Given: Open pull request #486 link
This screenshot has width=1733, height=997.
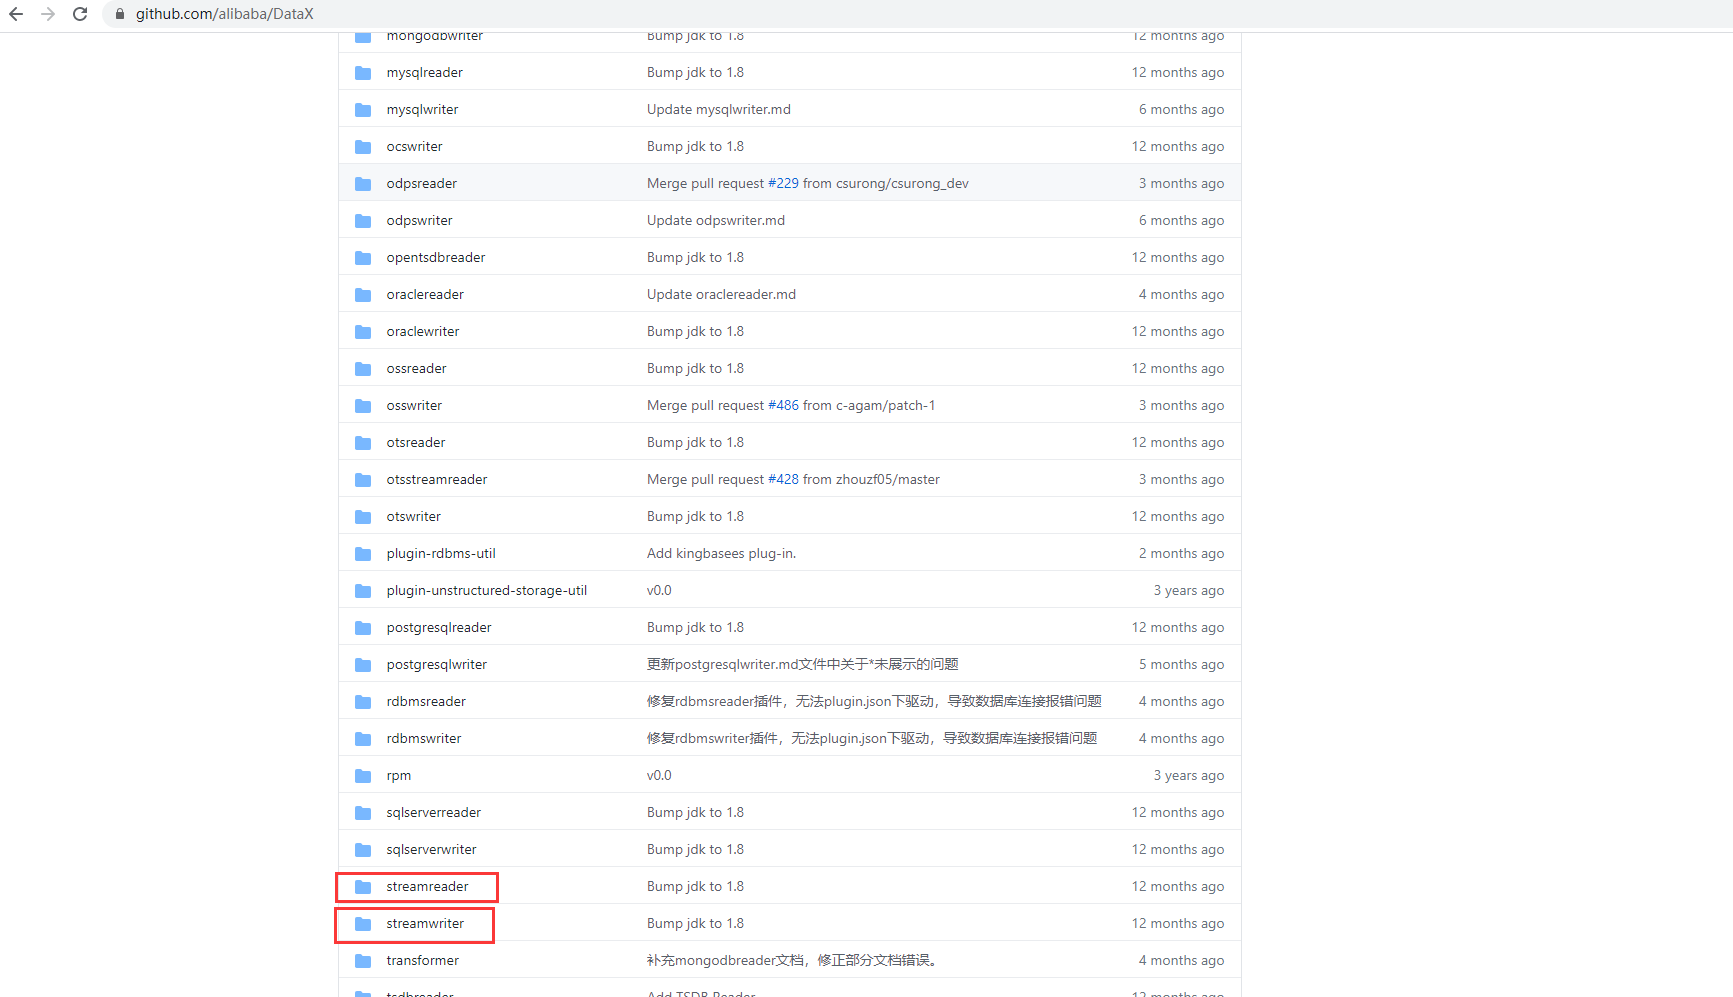Looking at the screenshot, I should coord(783,406).
